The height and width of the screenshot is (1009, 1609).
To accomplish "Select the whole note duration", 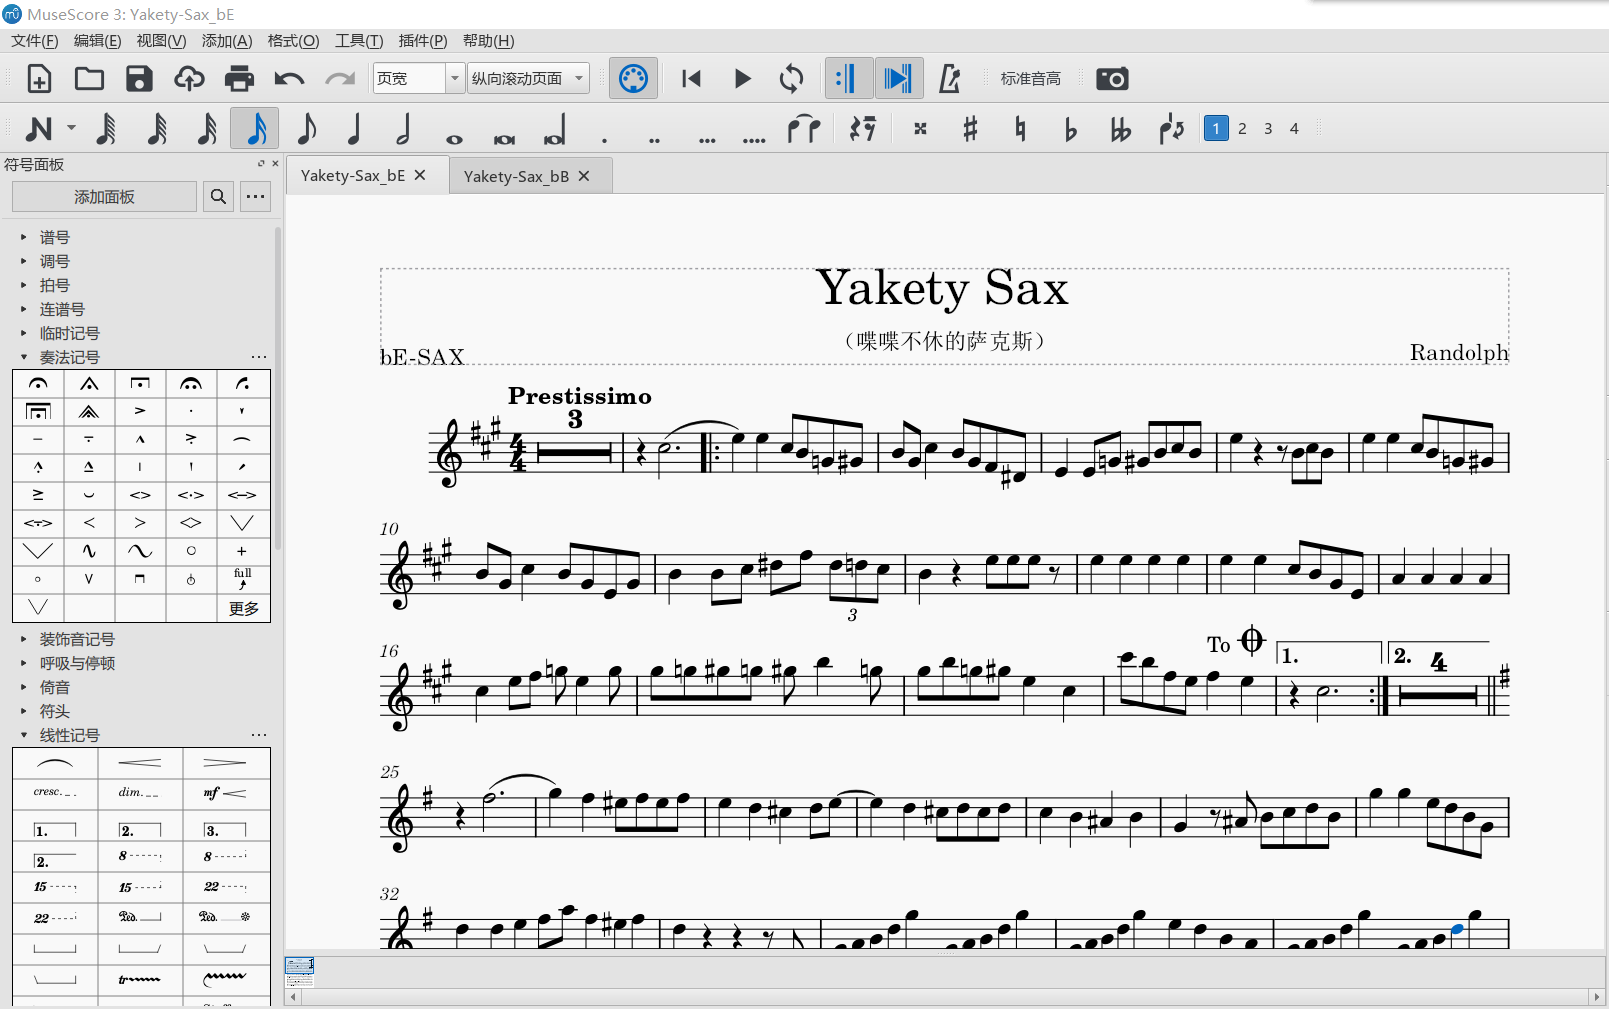I will click(x=454, y=138).
